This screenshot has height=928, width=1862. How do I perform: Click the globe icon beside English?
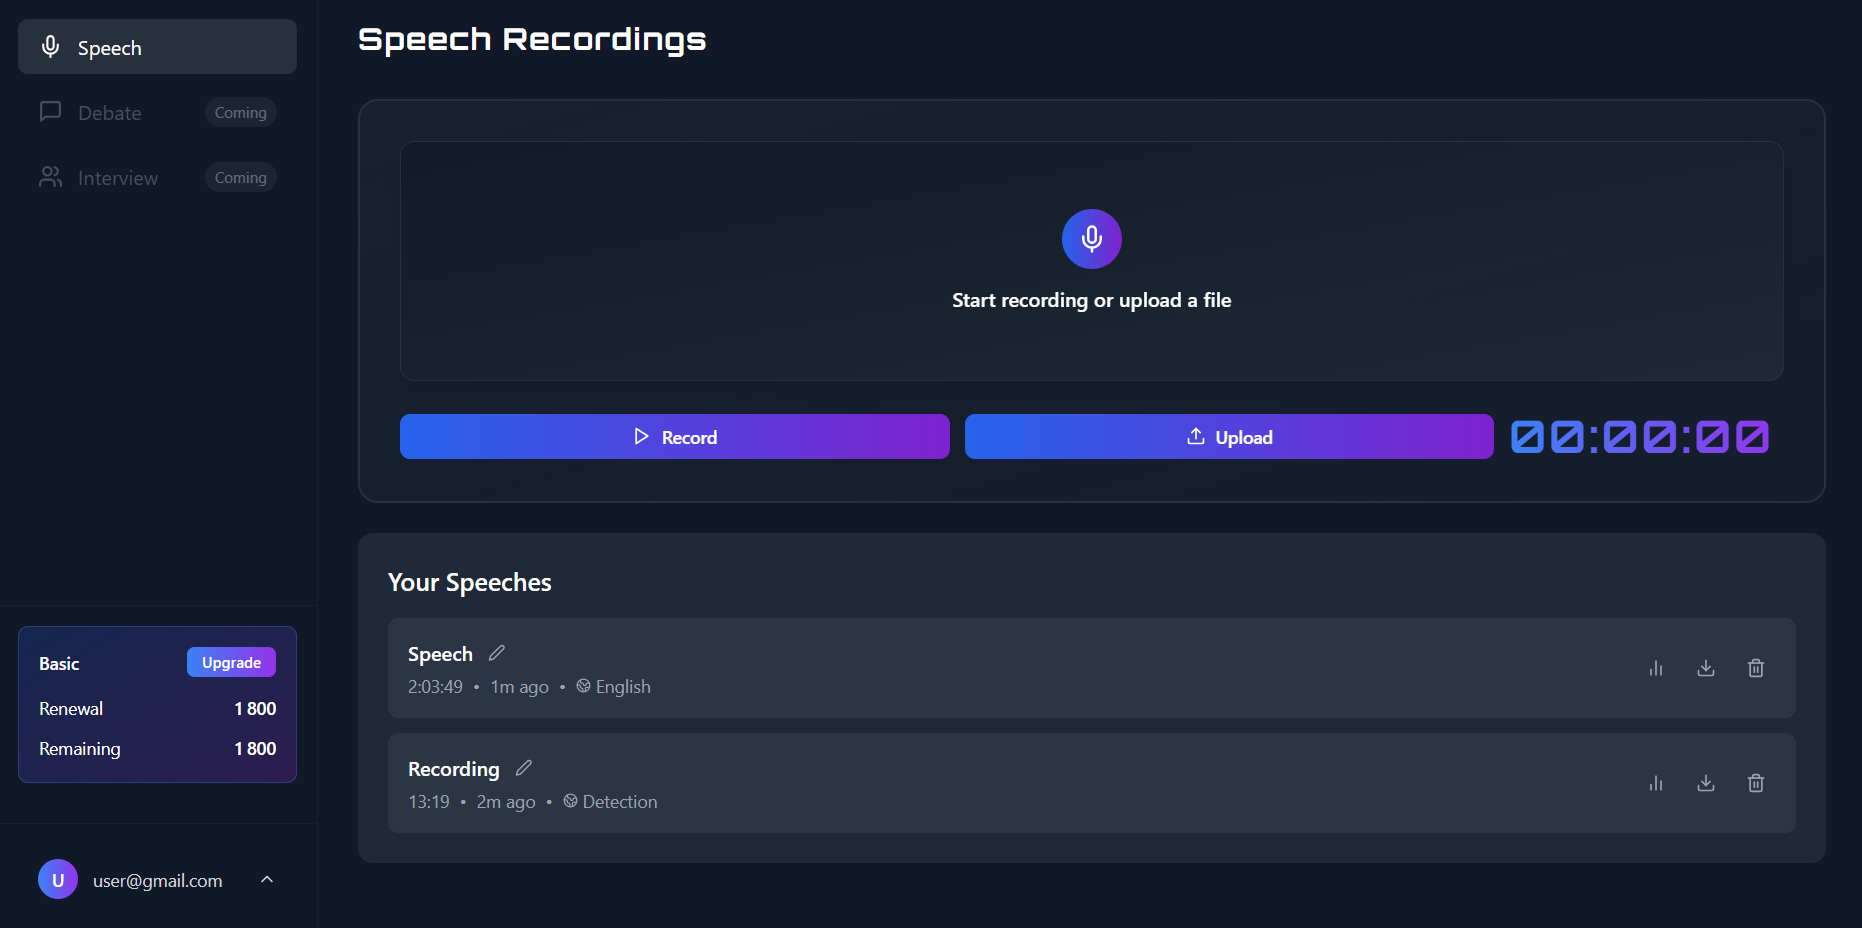click(583, 686)
